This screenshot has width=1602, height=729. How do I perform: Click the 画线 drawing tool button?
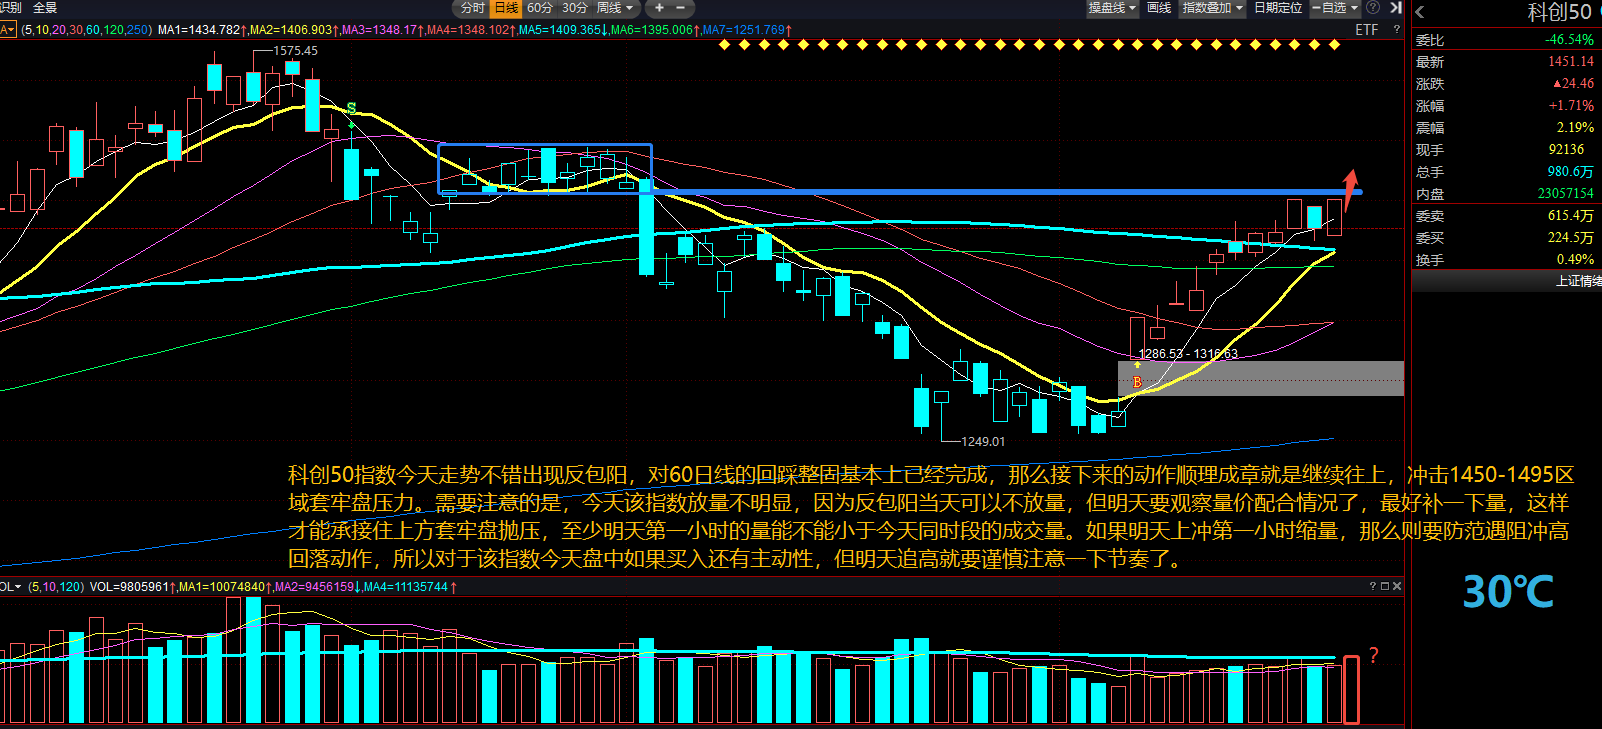coord(1159,8)
